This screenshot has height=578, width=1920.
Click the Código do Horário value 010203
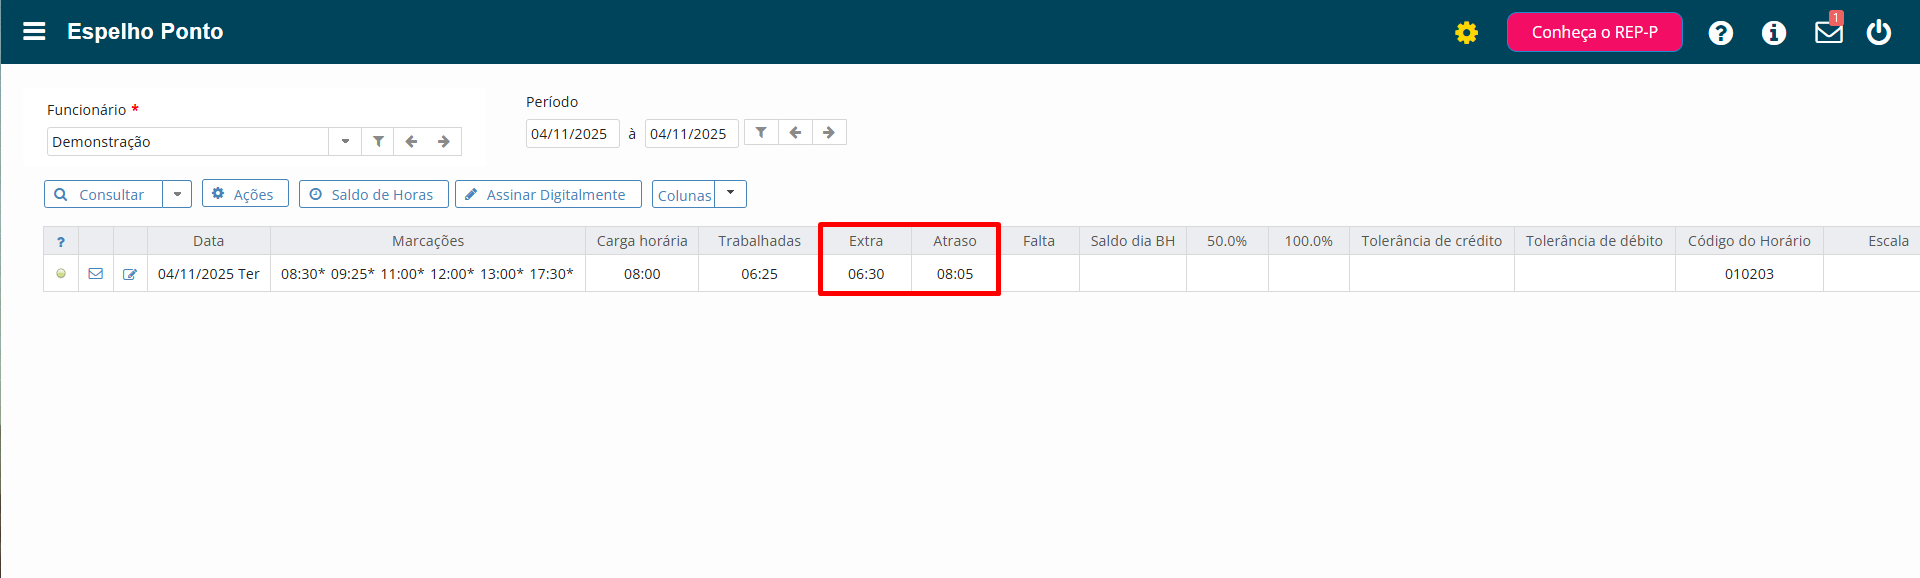(1749, 273)
